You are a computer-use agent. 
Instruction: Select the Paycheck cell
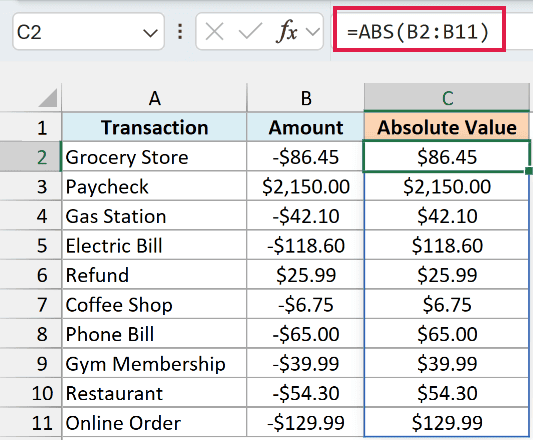coord(154,187)
